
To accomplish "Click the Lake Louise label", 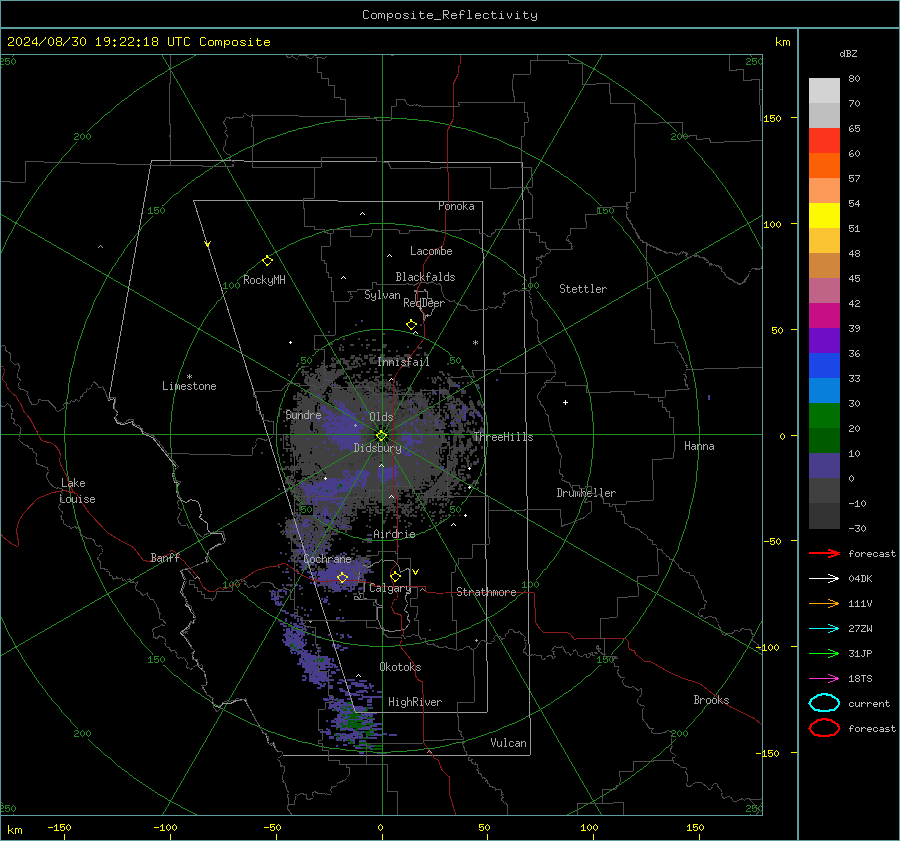I will pos(77,491).
